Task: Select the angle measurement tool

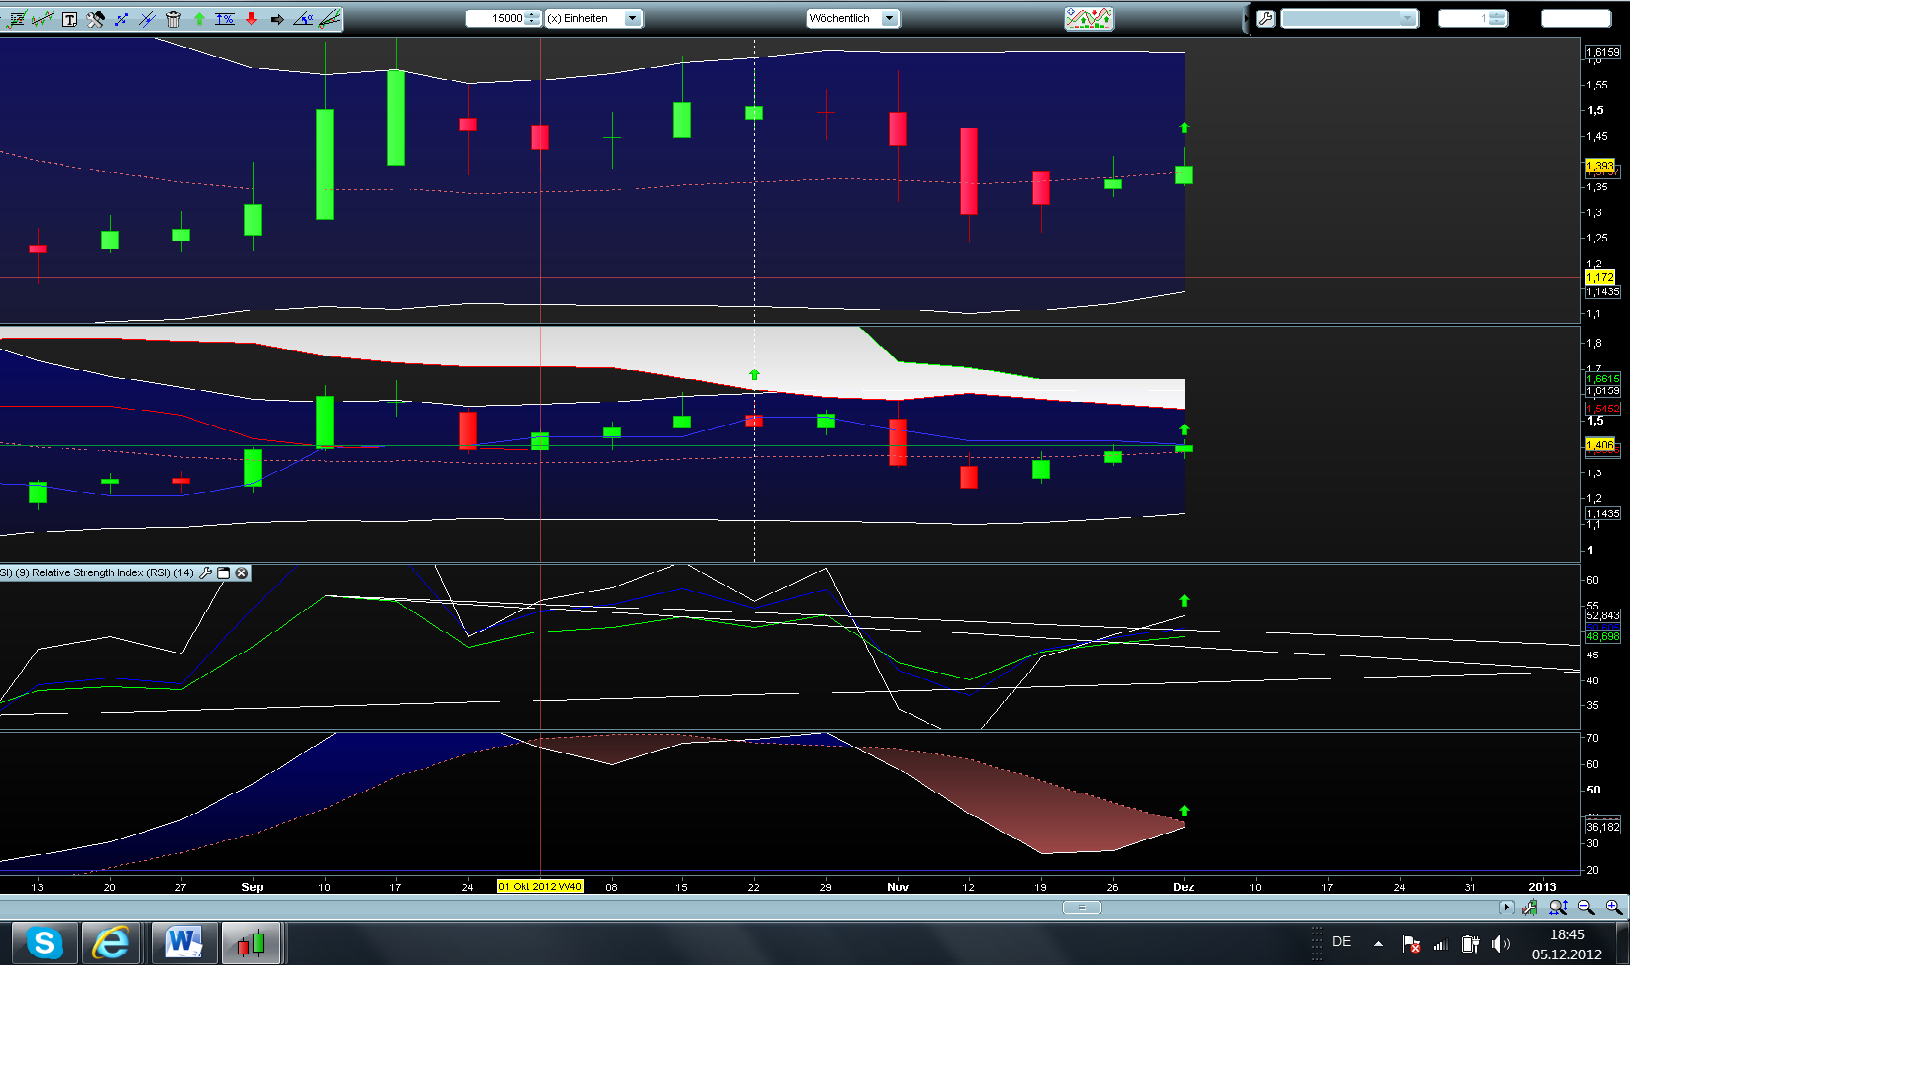Action: pos(304,18)
